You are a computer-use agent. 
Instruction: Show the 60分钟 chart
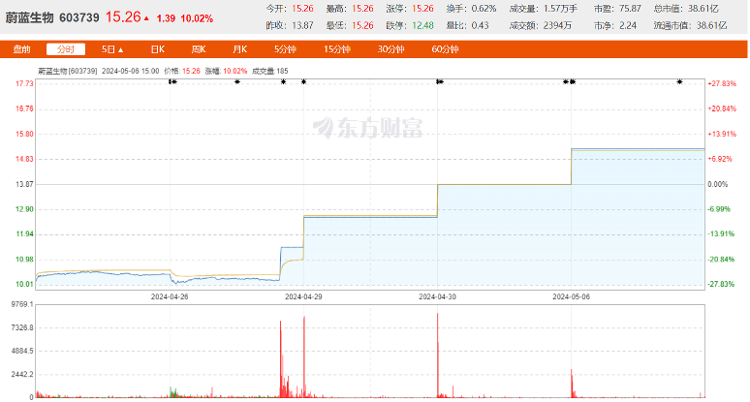pos(445,49)
